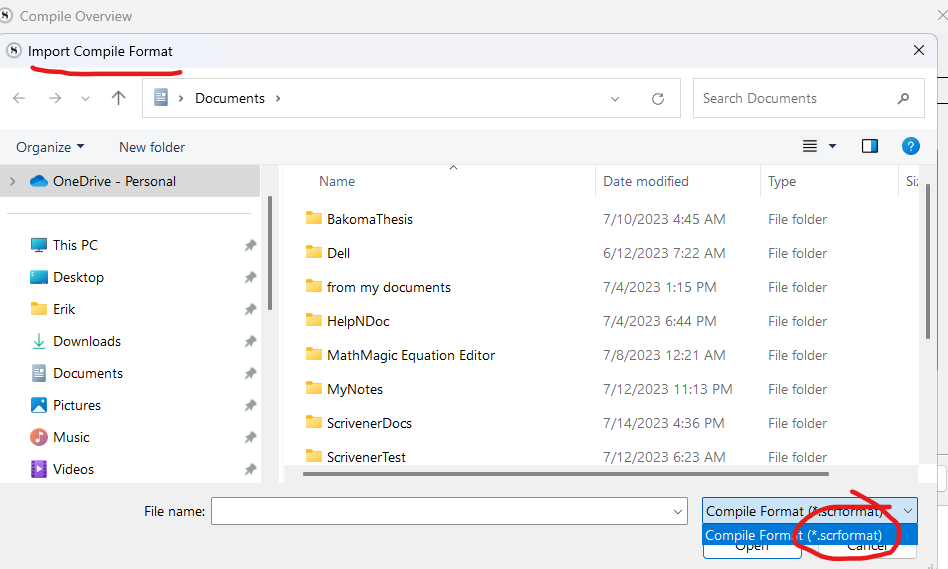Select Pictures in the navigation pane
948x569 pixels.
pos(76,405)
